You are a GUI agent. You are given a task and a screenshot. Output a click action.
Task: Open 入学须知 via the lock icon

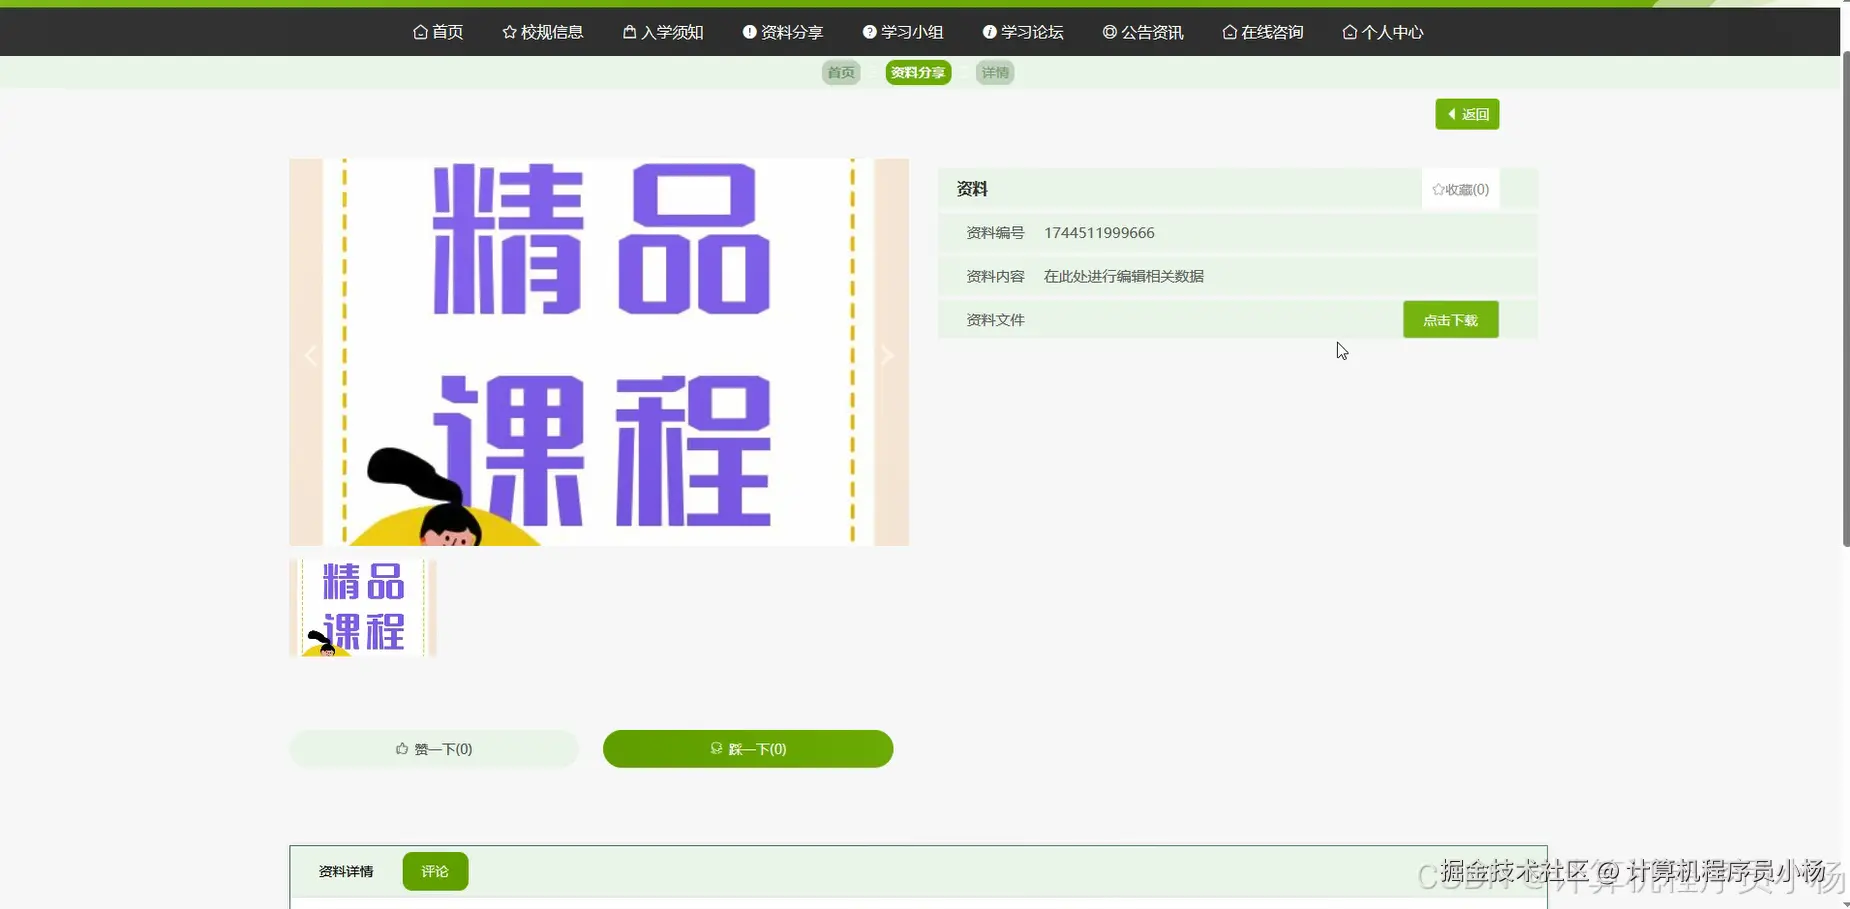click(x=663, y=31)
